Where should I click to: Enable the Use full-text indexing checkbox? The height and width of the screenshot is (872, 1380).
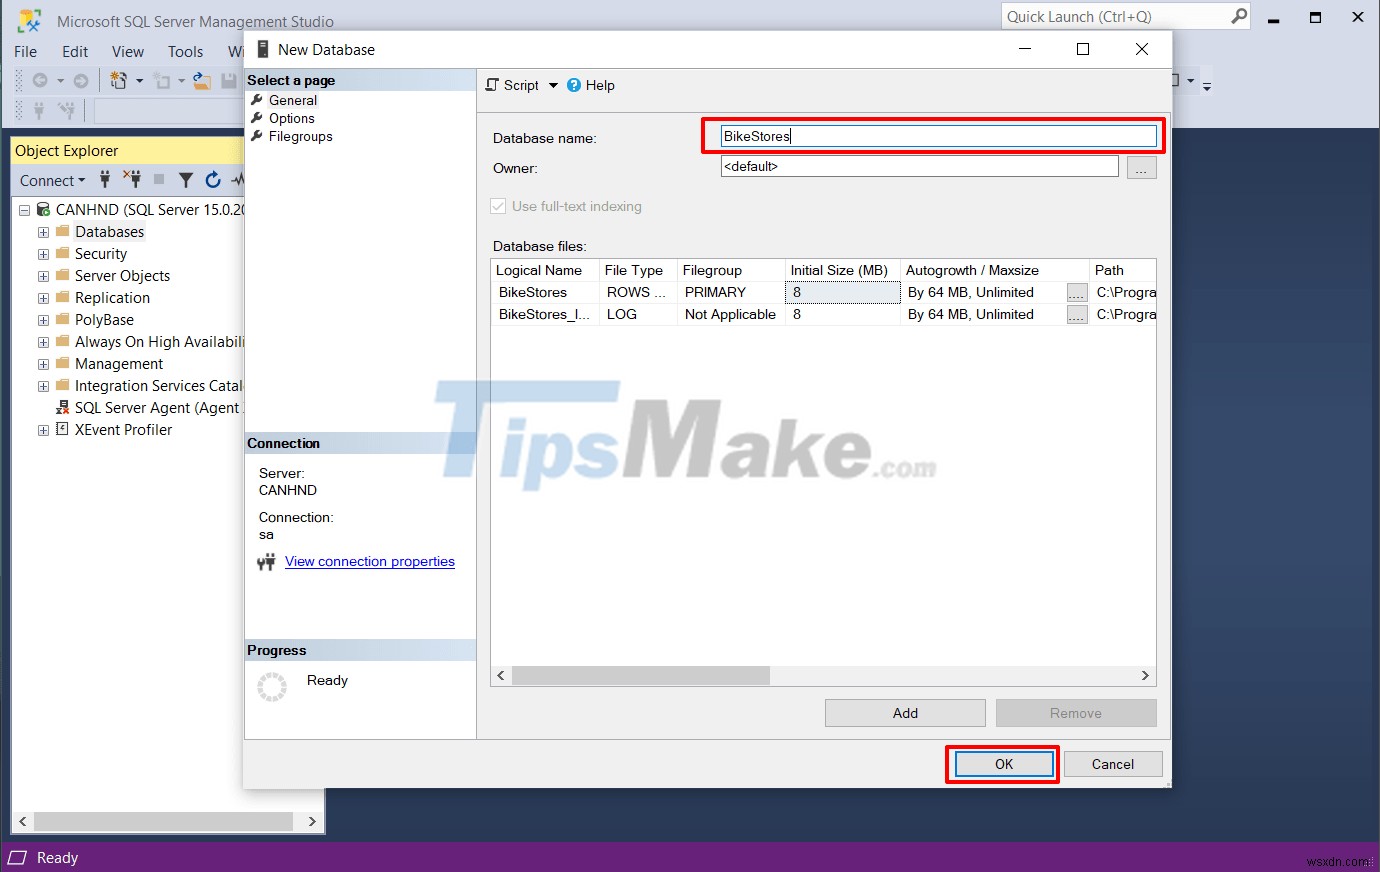pyautogui.click(x=497, y=206)
